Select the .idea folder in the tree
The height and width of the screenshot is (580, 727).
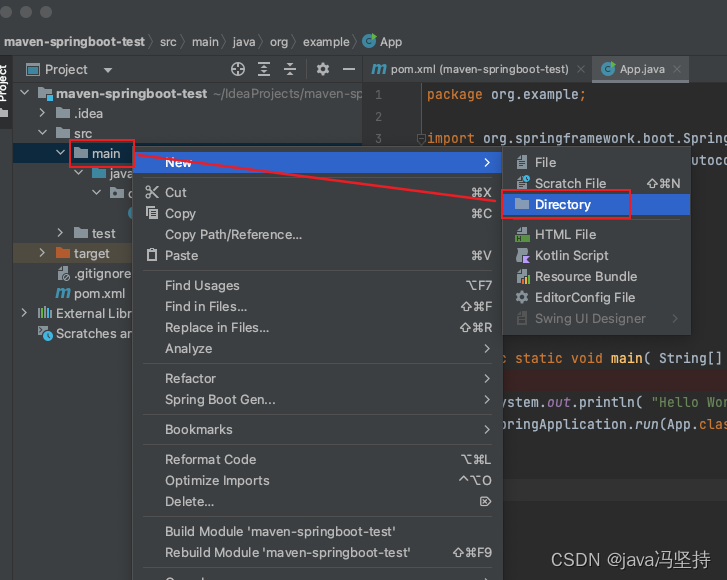[x=79, y=113]
